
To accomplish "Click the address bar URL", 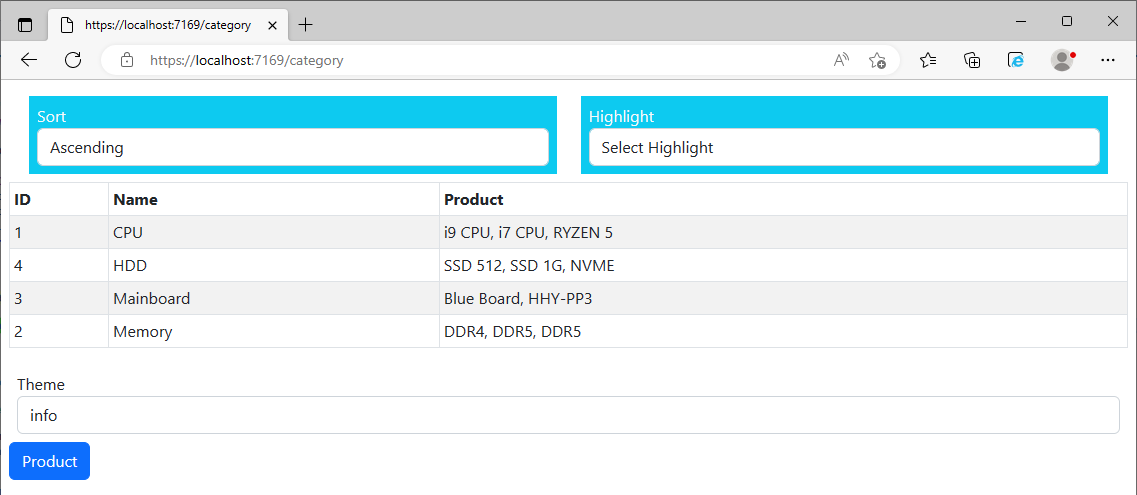I will [x=247, y=60].
